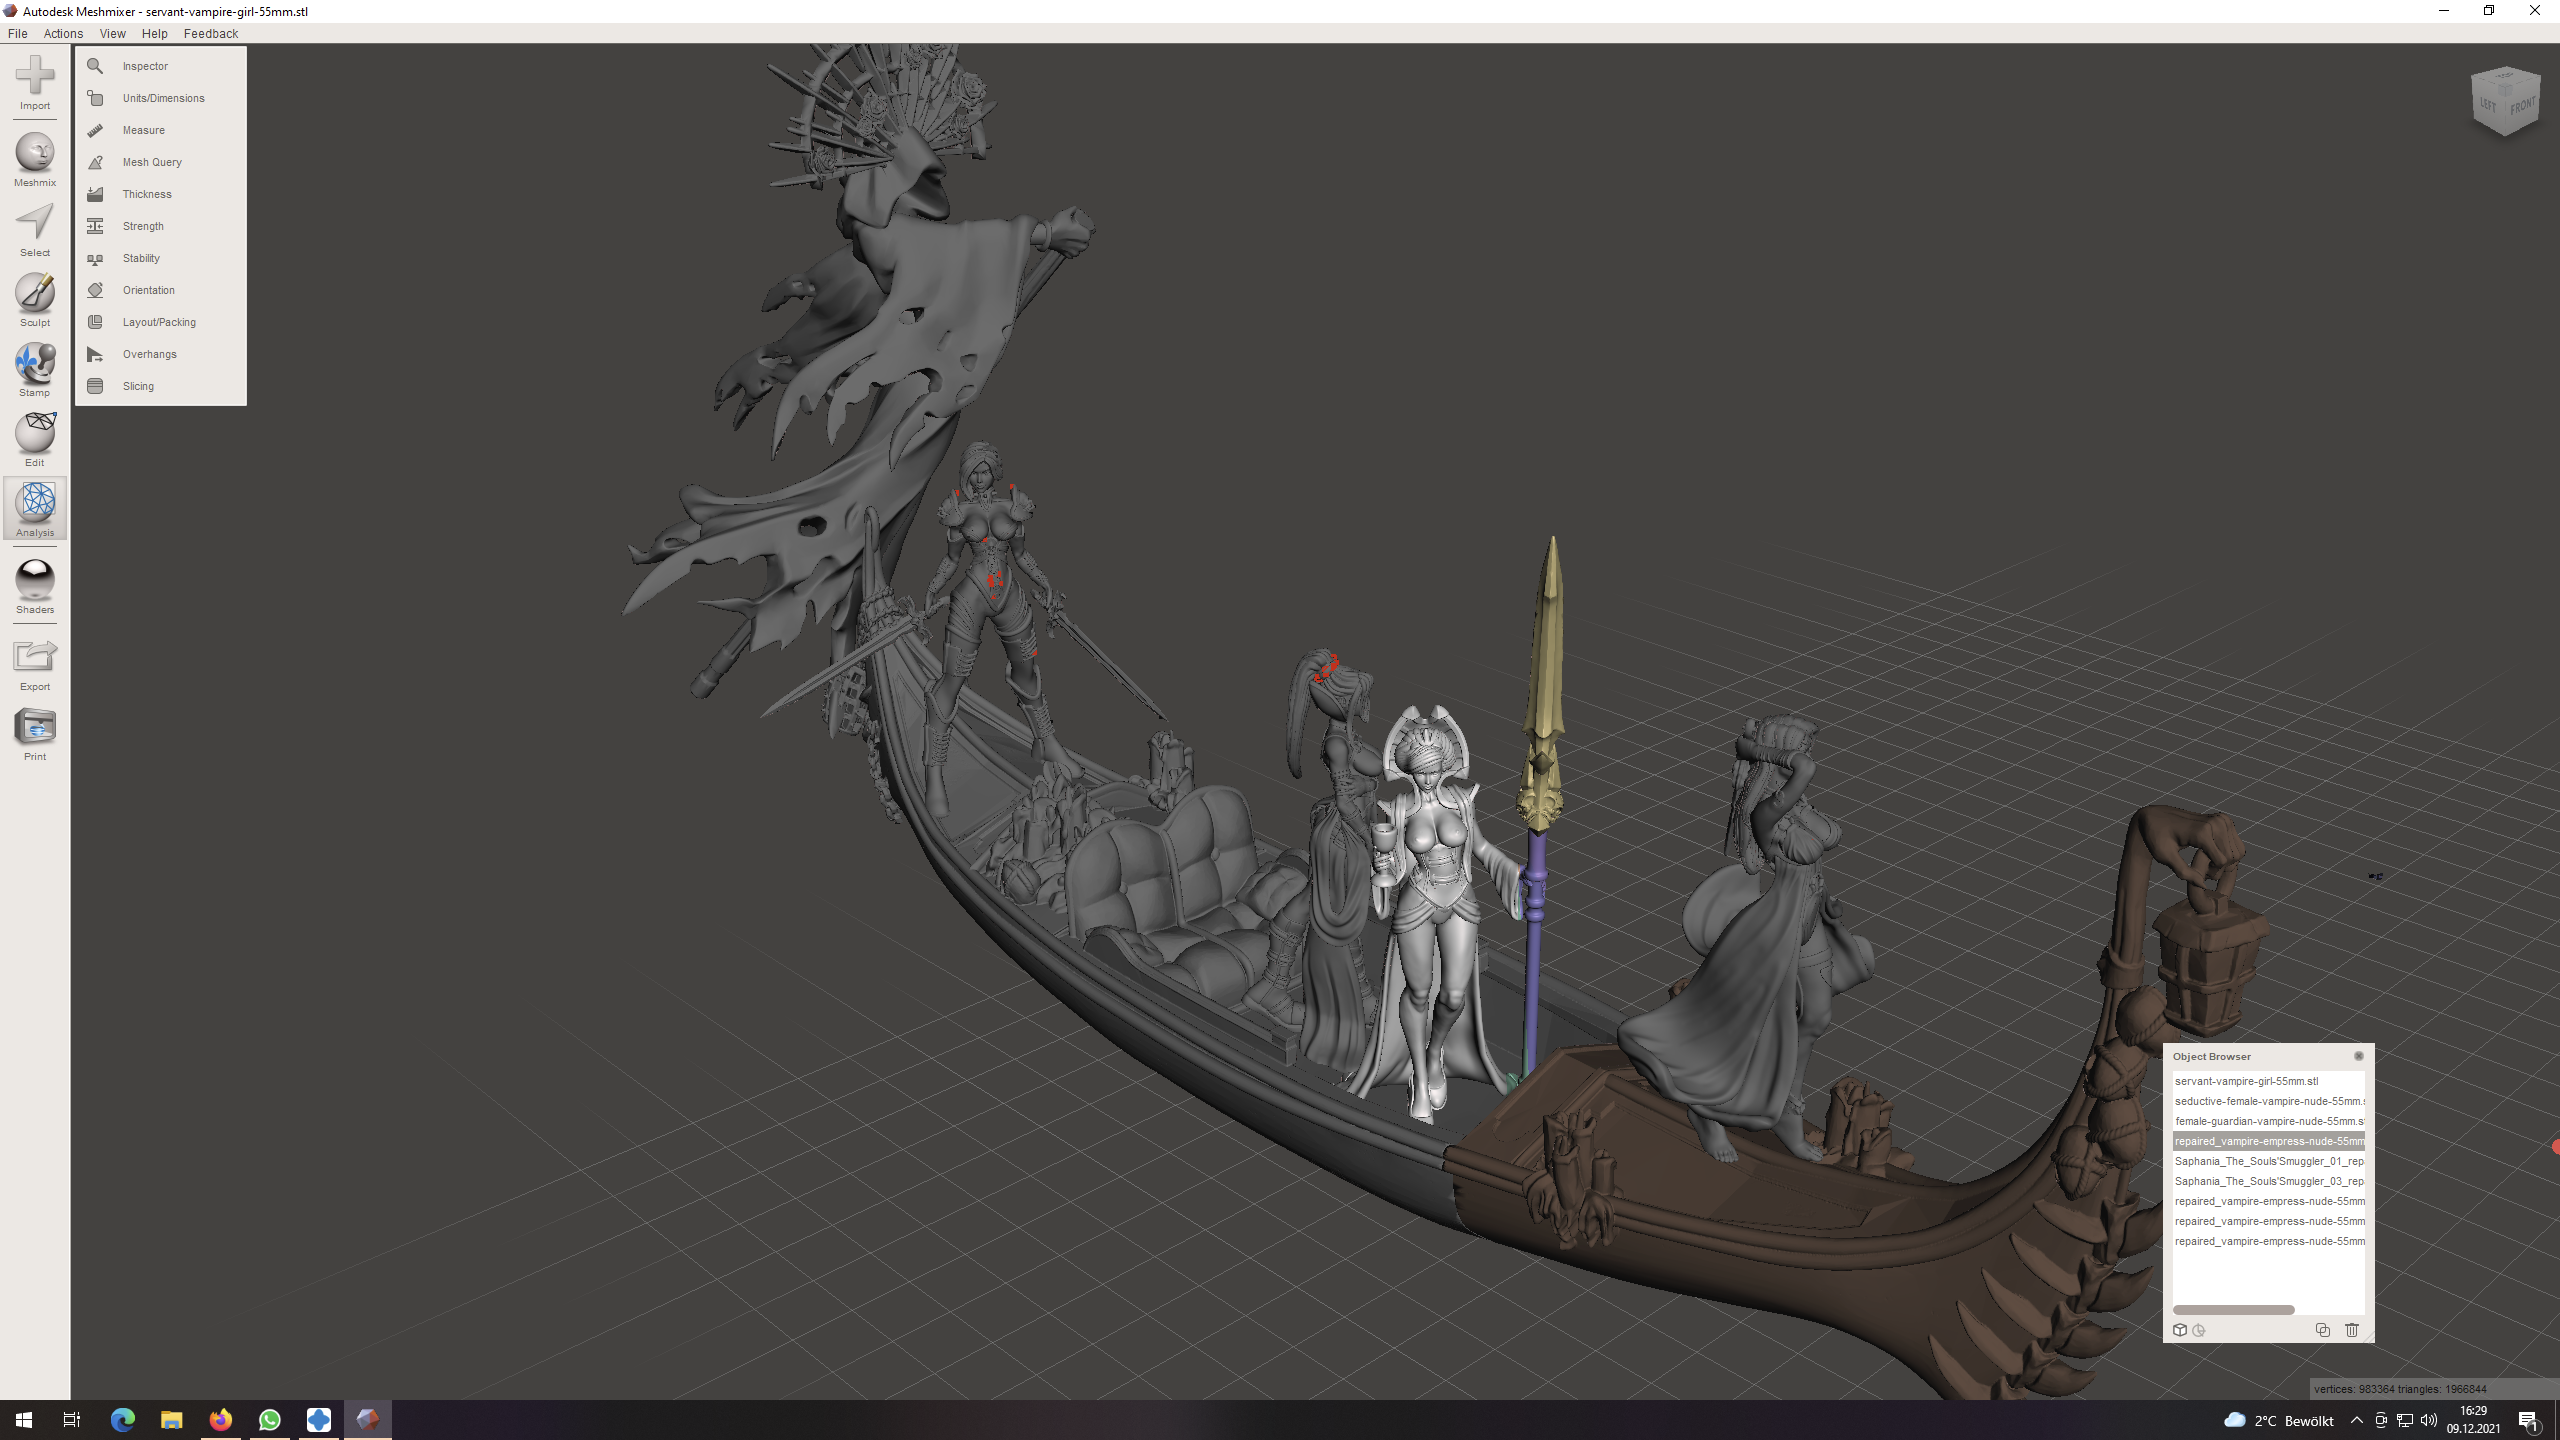Delete object with trash icon
The height and width of the screenshot is (1440, 2560).
pyautogui.click(x=2352, y=1330)
